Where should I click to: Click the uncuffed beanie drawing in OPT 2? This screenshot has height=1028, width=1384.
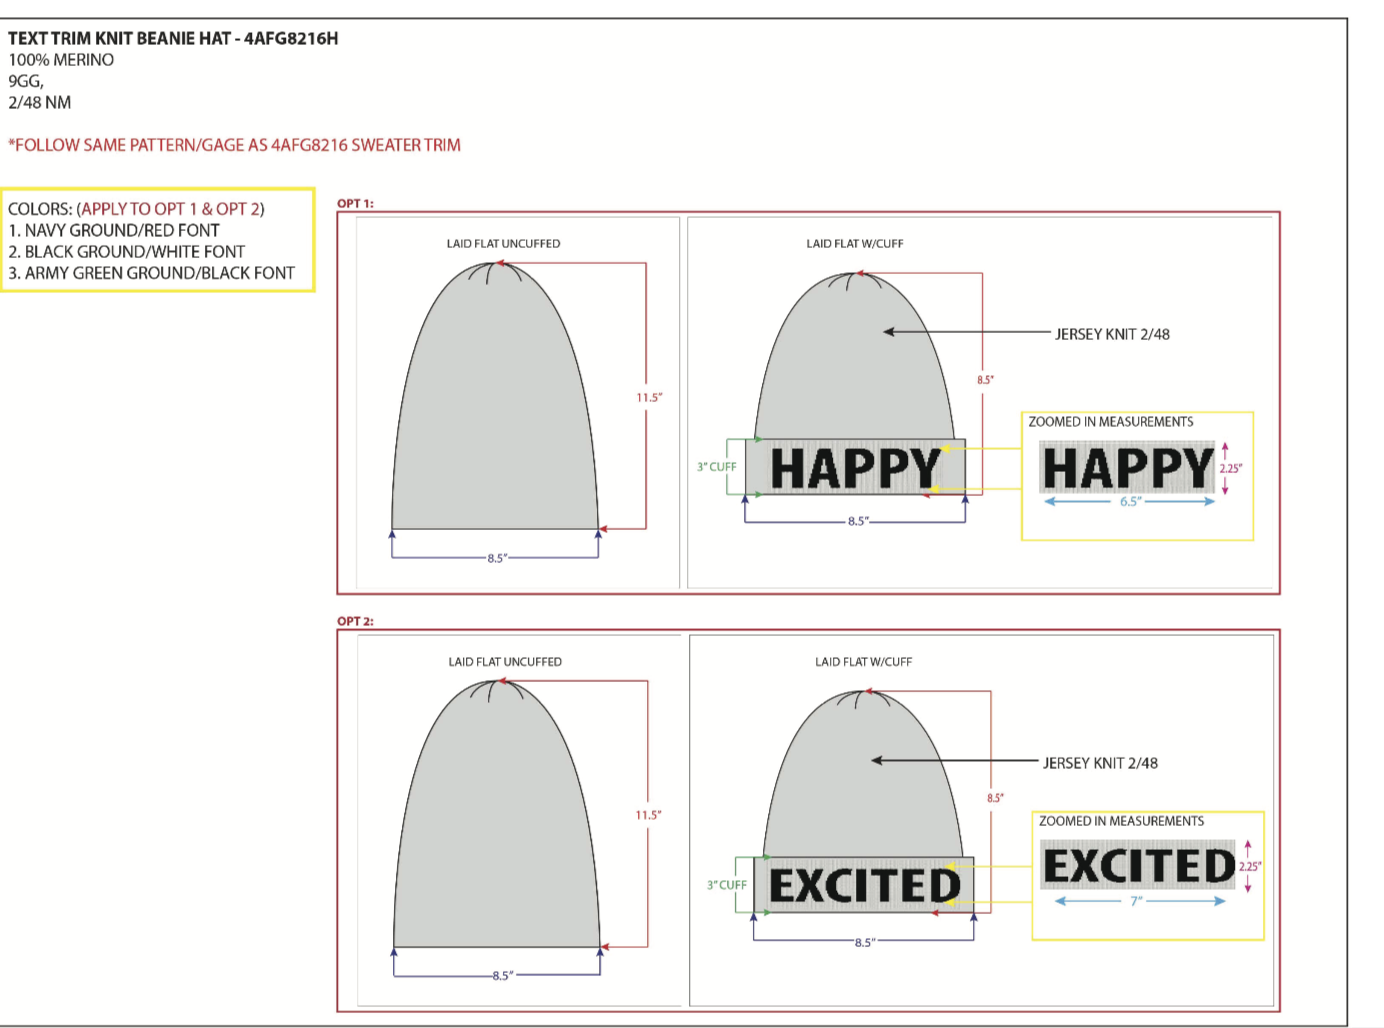(497, 813)
